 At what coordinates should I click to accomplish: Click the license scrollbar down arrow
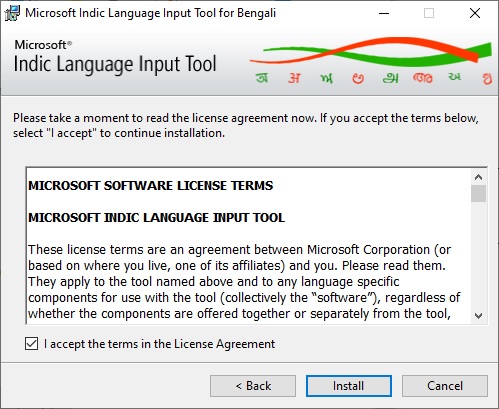[479, 316]
